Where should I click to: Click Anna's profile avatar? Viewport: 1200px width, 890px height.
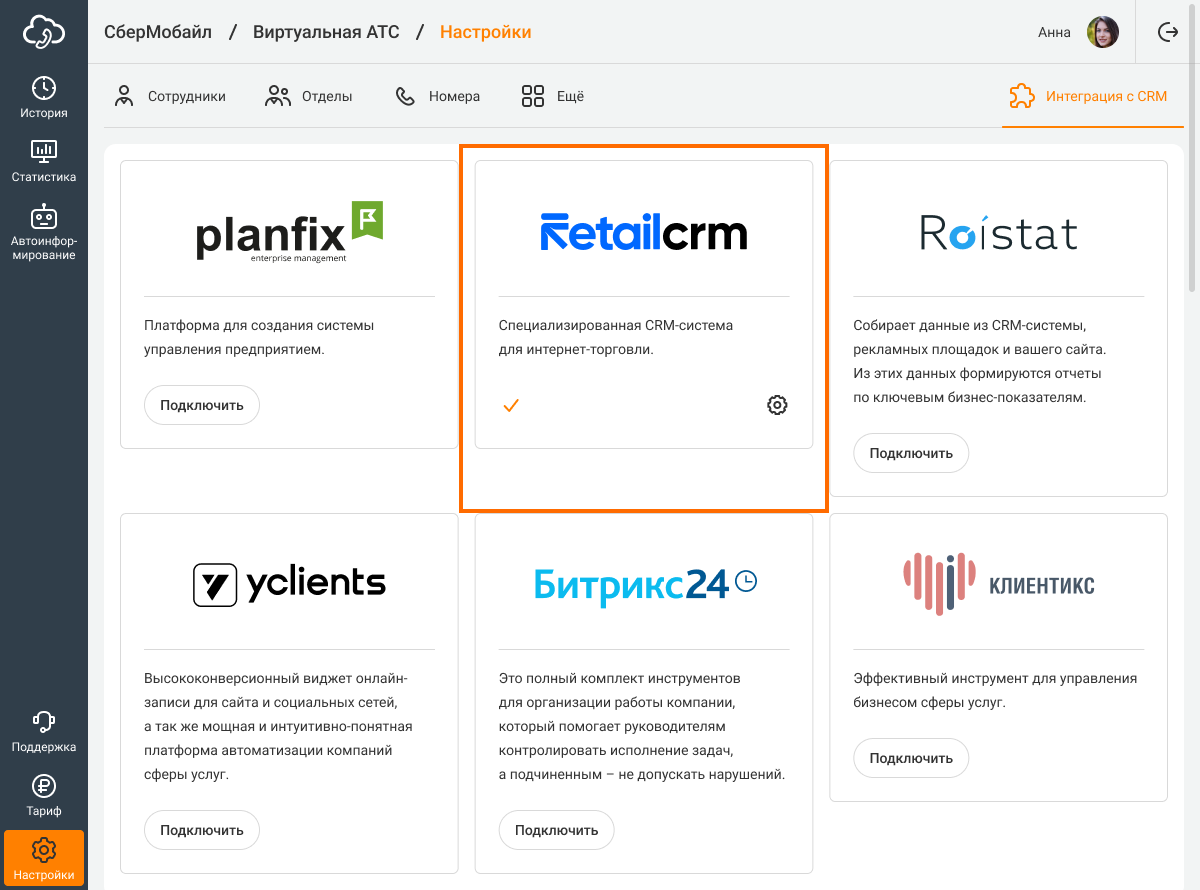coord(1103,32)
